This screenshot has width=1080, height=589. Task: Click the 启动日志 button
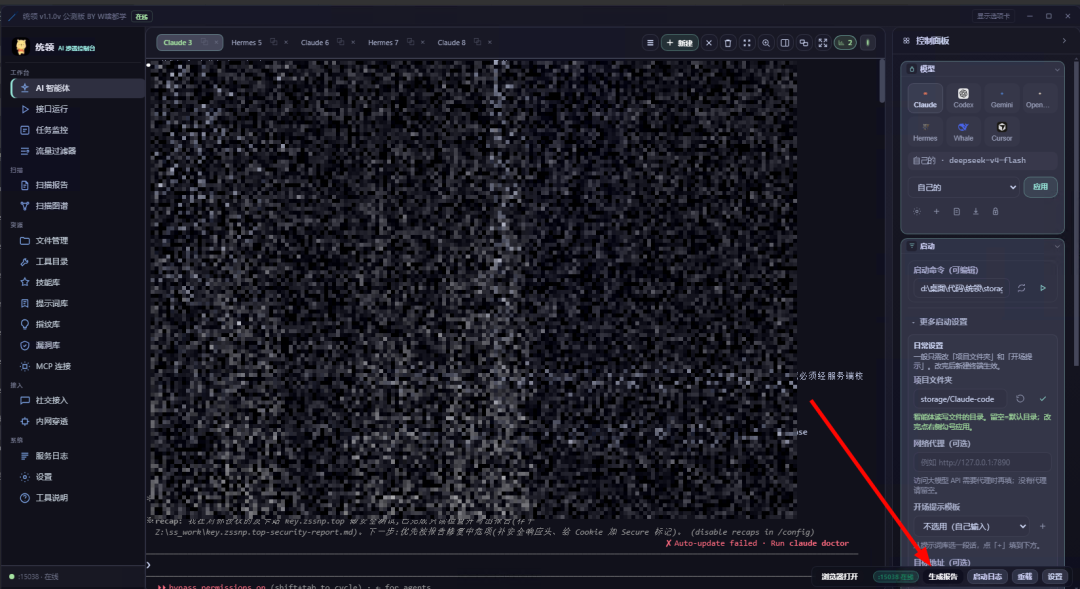pos(987,577)
